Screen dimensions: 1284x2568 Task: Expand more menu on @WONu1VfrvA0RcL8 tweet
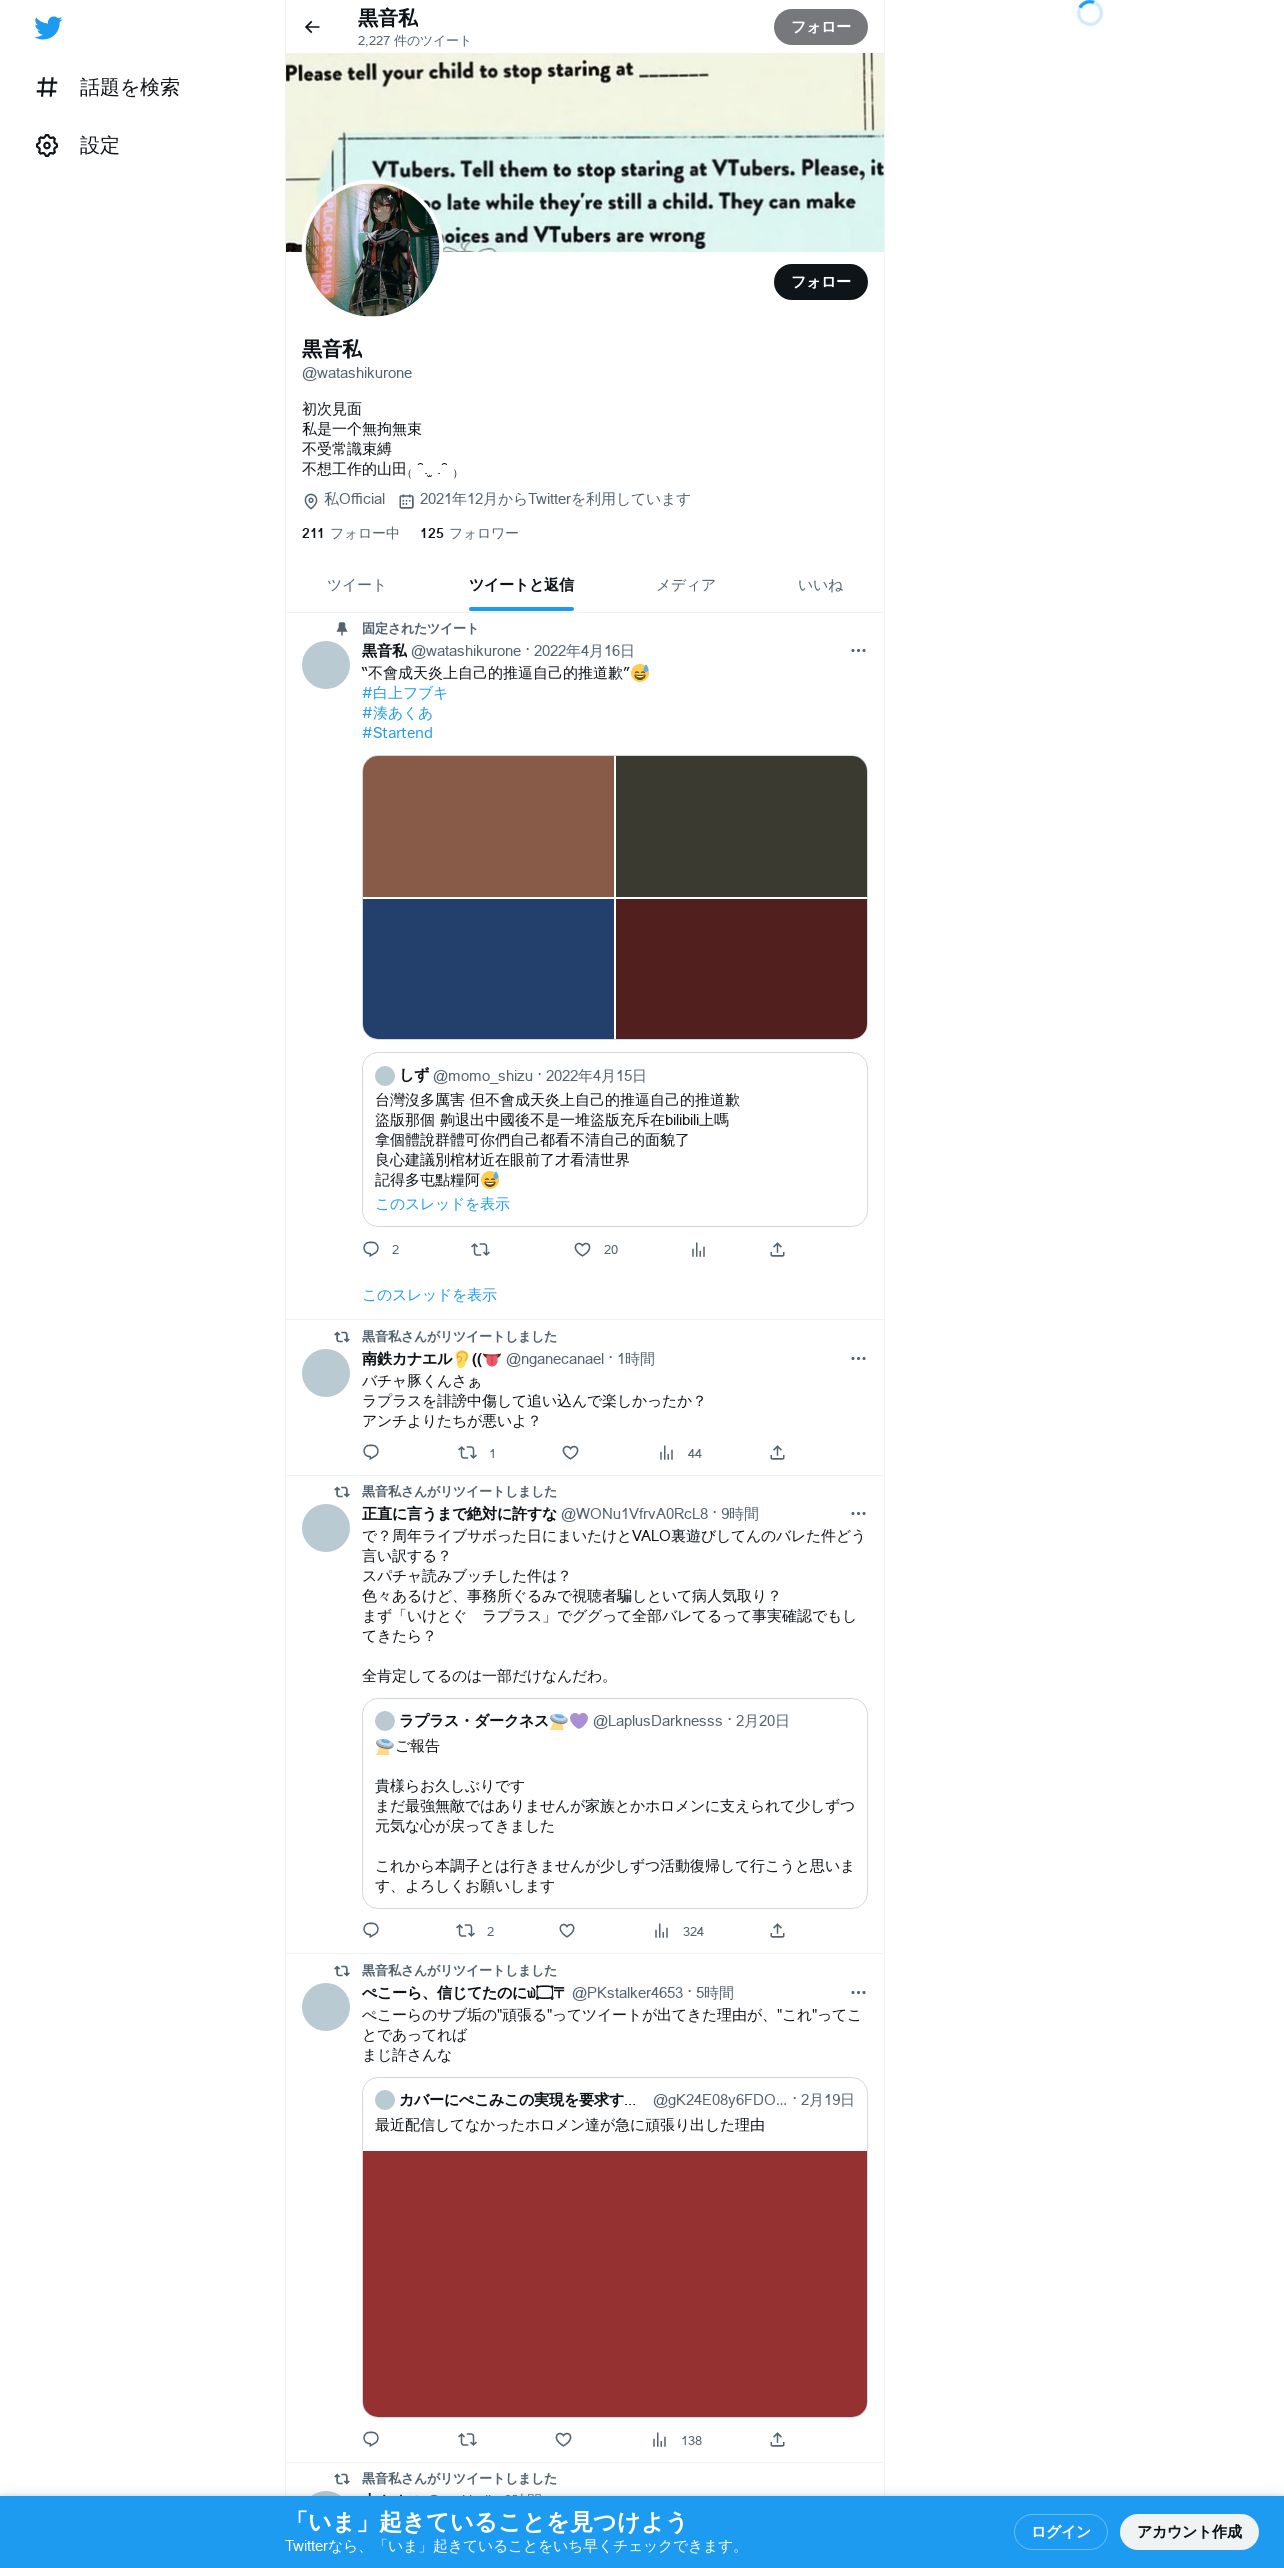858,1514
